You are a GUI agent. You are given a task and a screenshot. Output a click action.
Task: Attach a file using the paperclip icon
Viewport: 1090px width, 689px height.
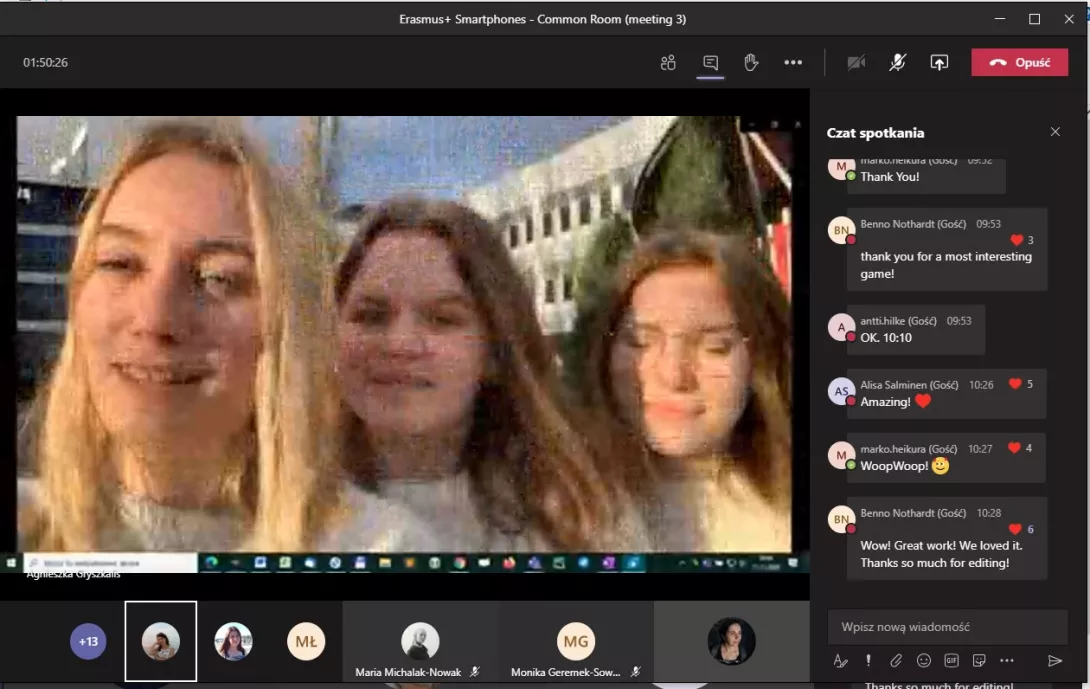coord(896,661)
